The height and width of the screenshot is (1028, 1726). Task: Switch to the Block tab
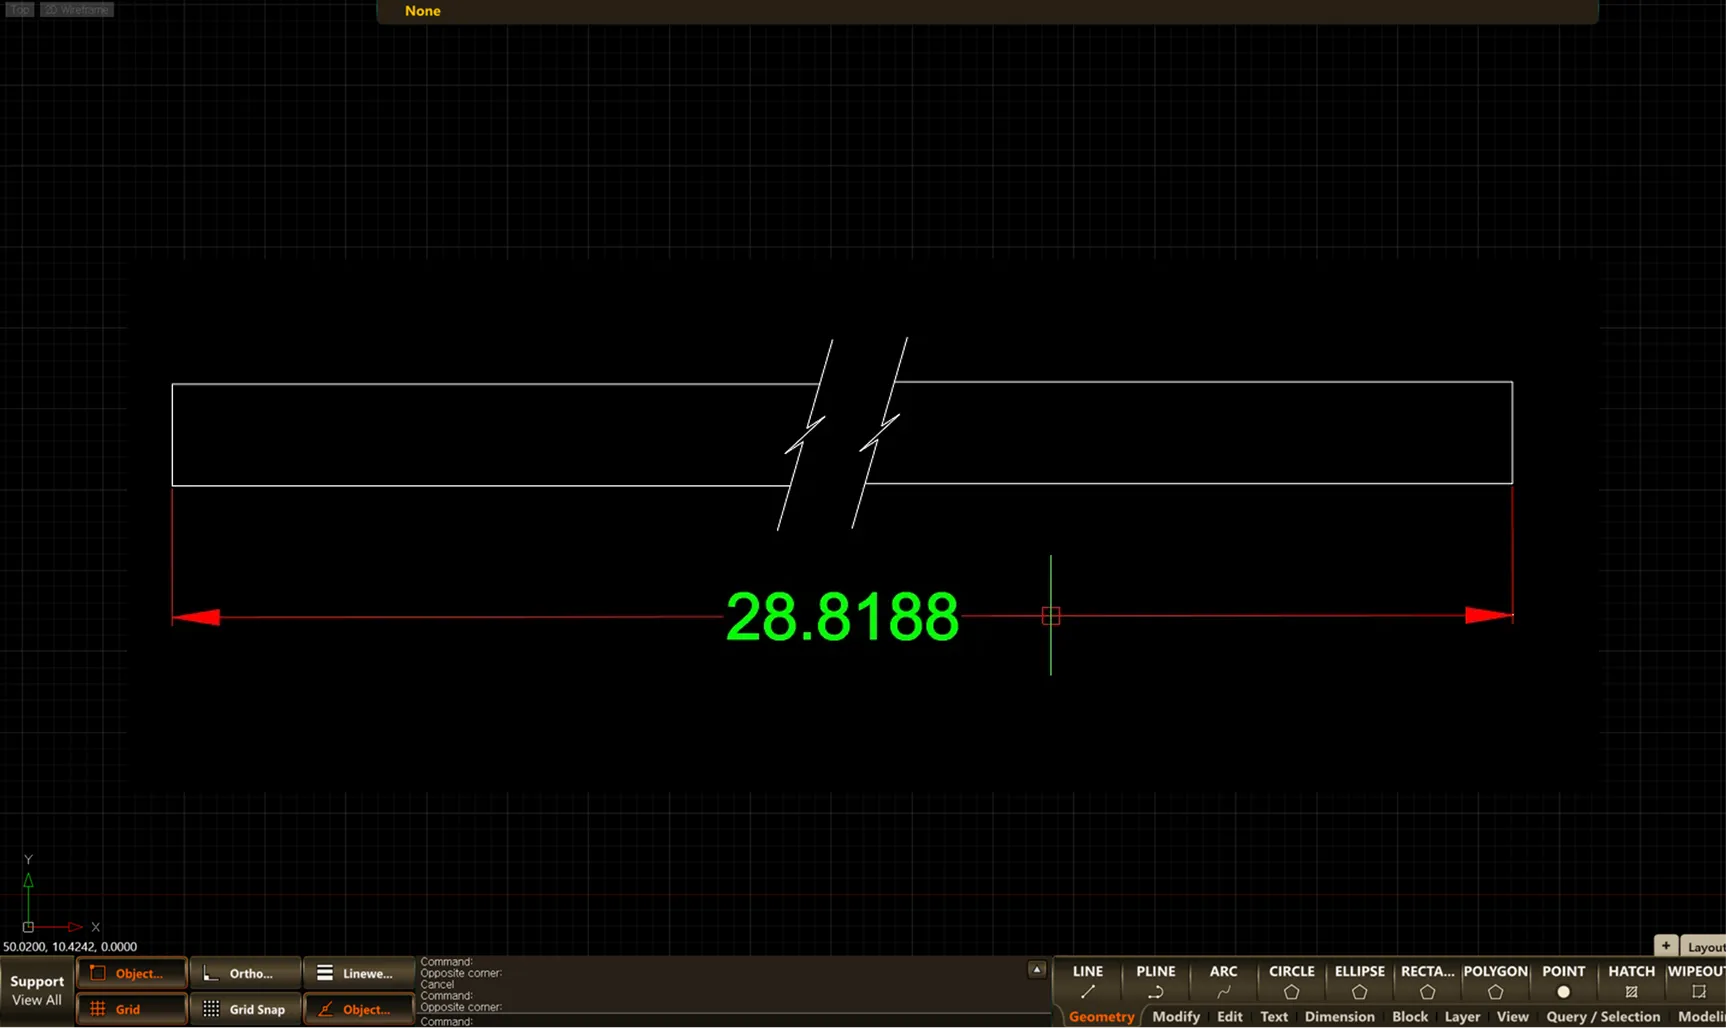(x=1409, y=1016)
